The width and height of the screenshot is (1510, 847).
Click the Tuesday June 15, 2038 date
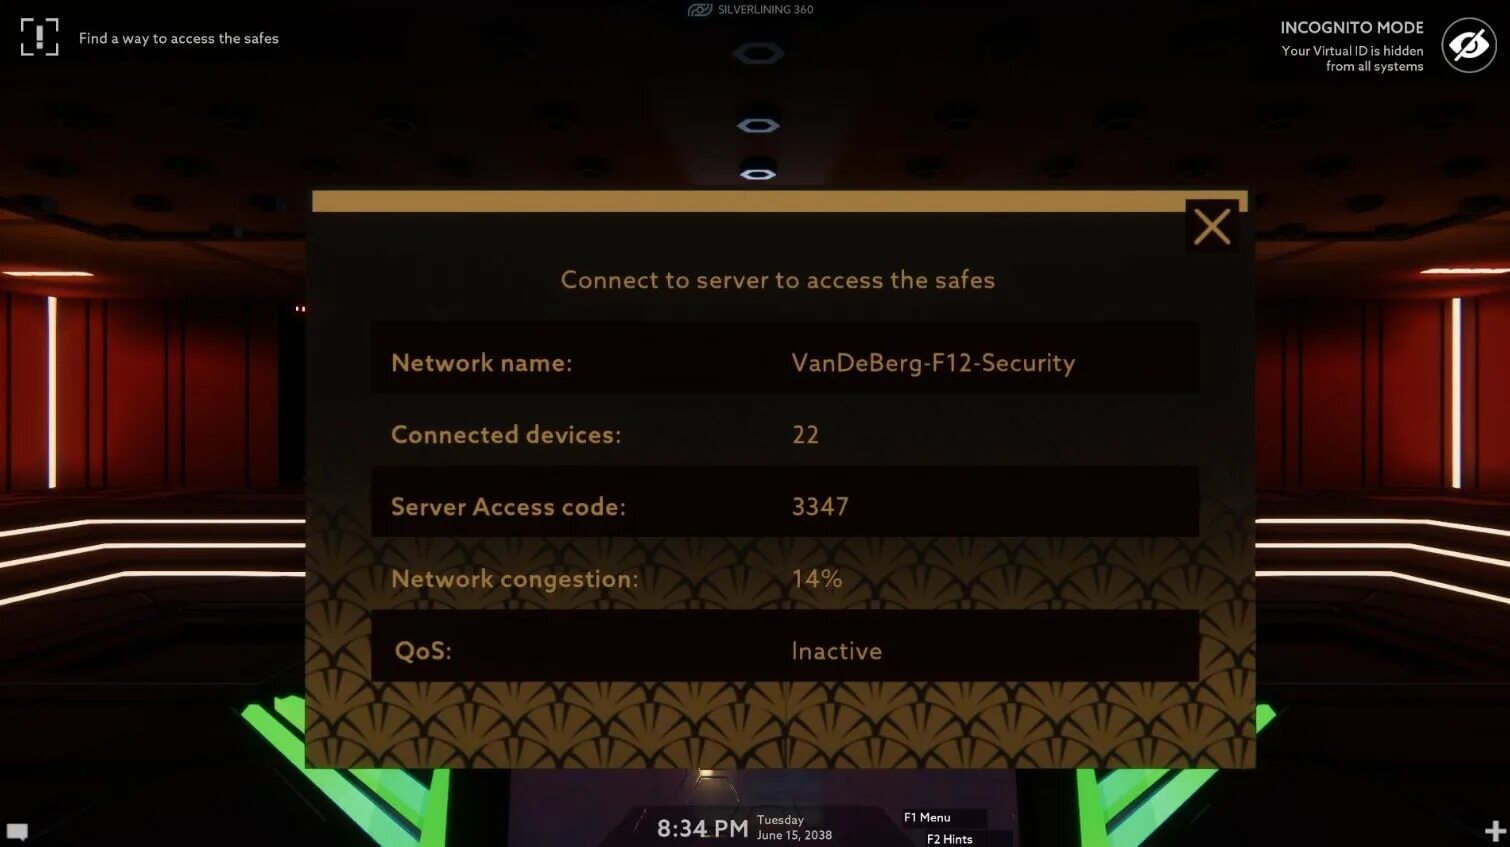click(x=794, y=827)
